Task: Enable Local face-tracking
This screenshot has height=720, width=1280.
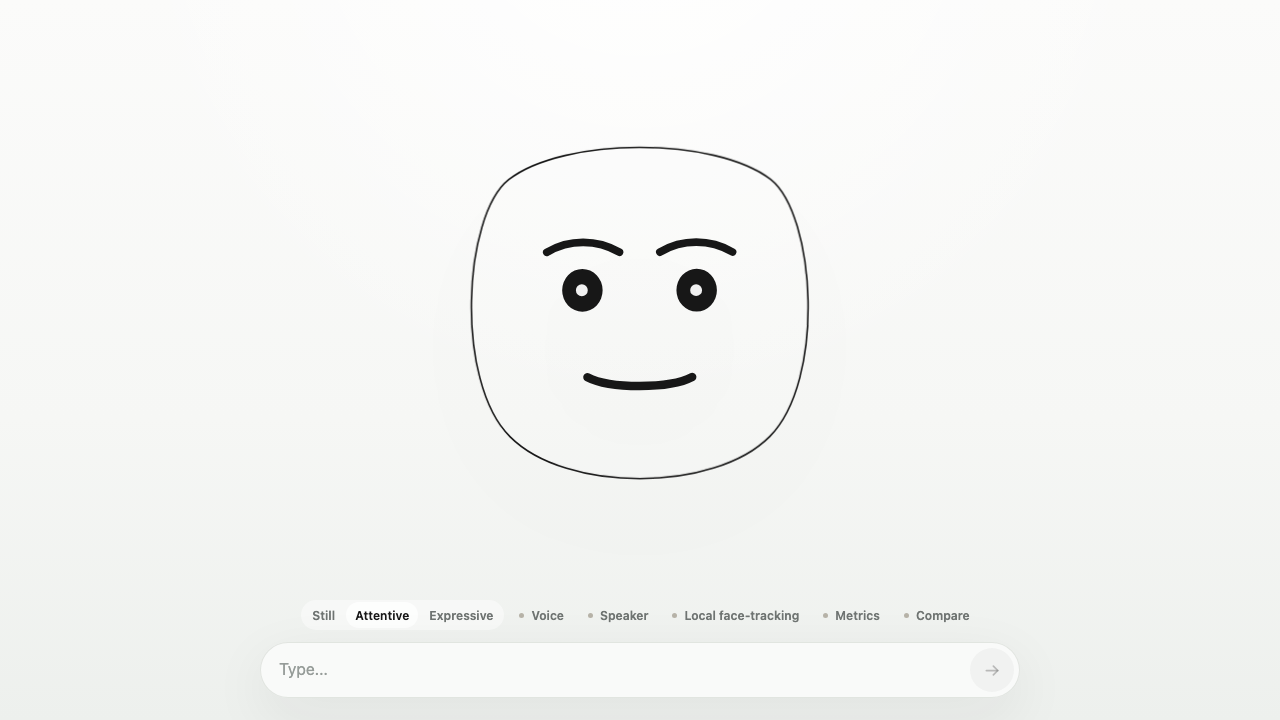Action: point(735,616)
